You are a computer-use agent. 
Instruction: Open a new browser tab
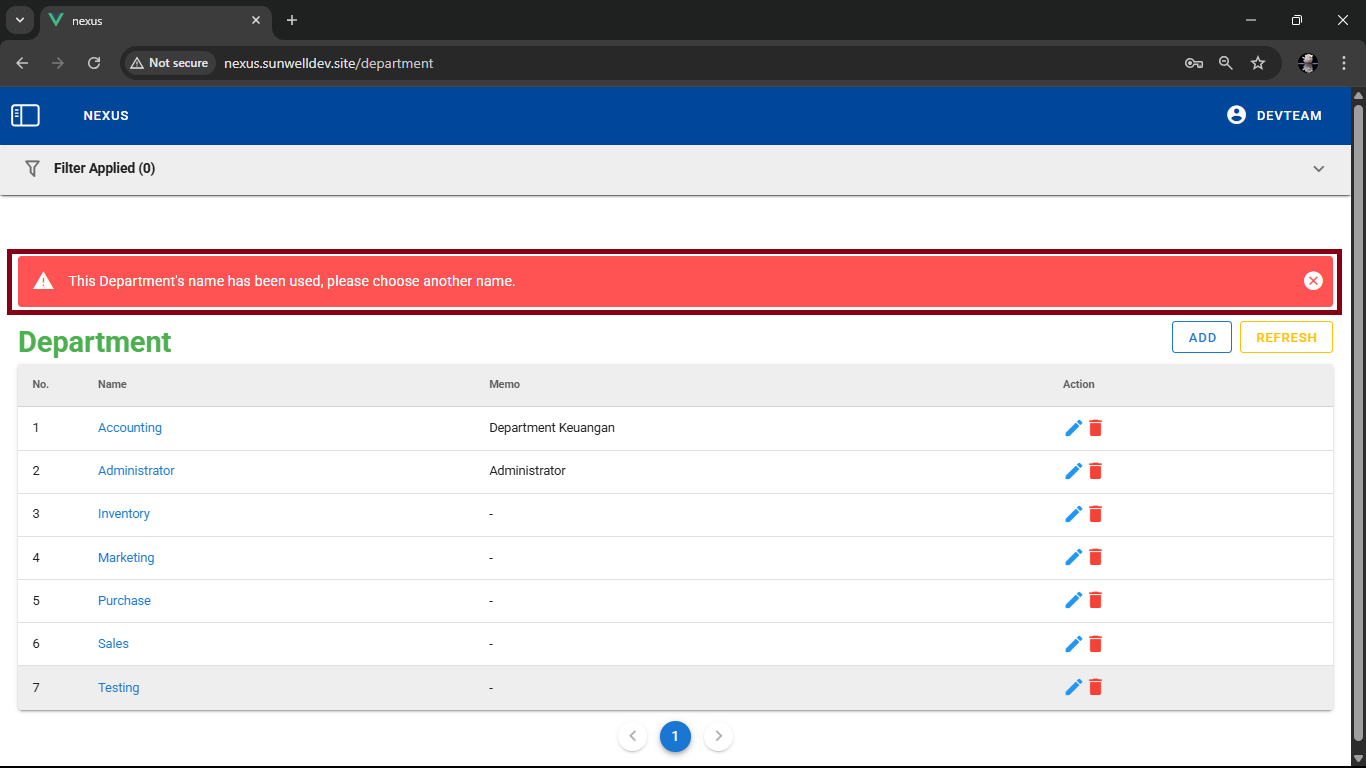point(292,20)
